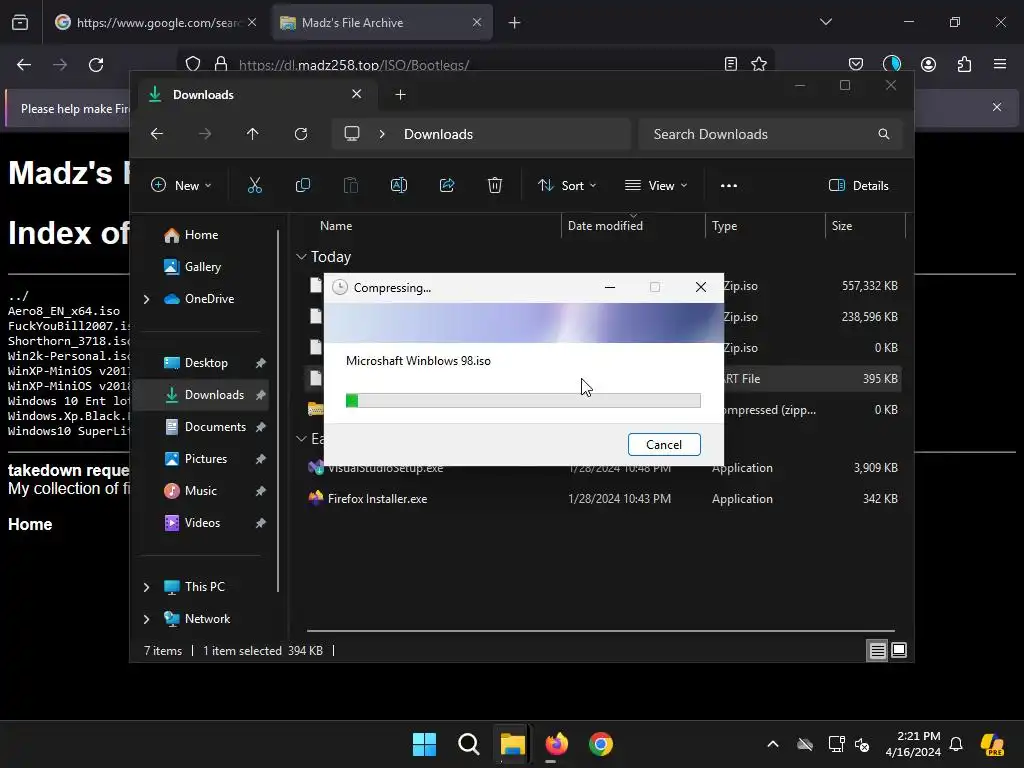Click the Paste icon in Explorer toolbar
The image size is (1024, 768).
(351, 185)
